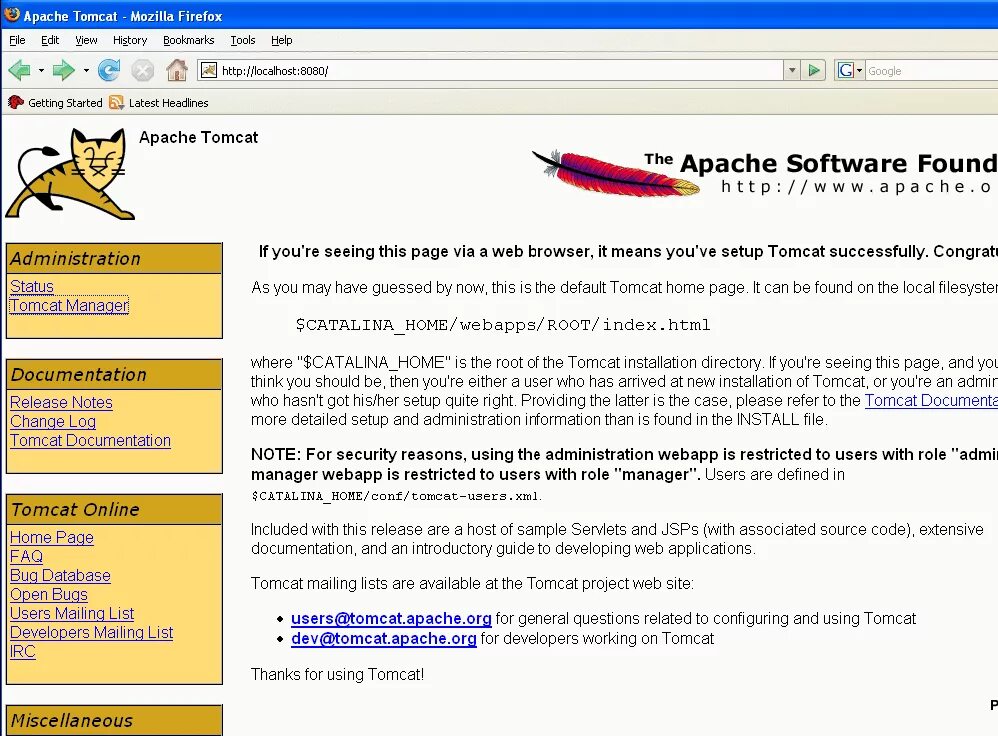Click the dev@tomcat.apache.org email link
The height and width of the screenshot is (736, 998).
pyautogui.click(x=384, y=639)
